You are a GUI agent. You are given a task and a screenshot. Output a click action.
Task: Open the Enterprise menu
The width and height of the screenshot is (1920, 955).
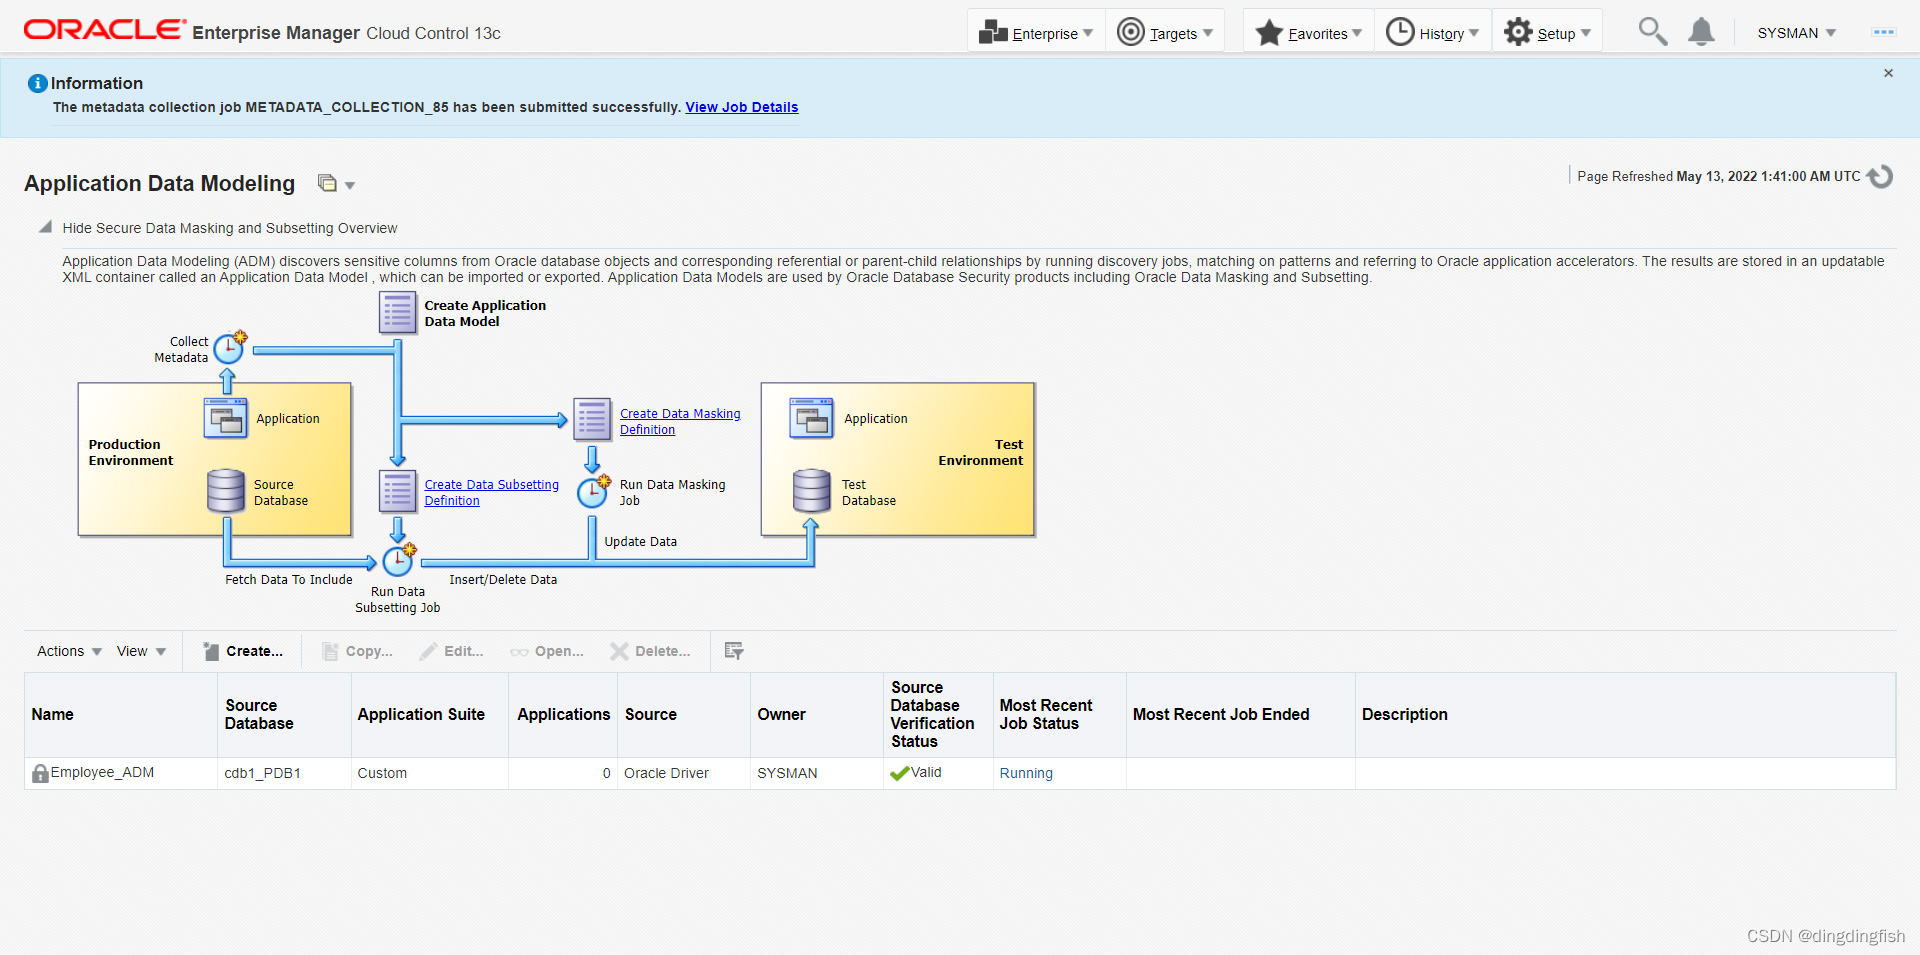pos(1036,33)
